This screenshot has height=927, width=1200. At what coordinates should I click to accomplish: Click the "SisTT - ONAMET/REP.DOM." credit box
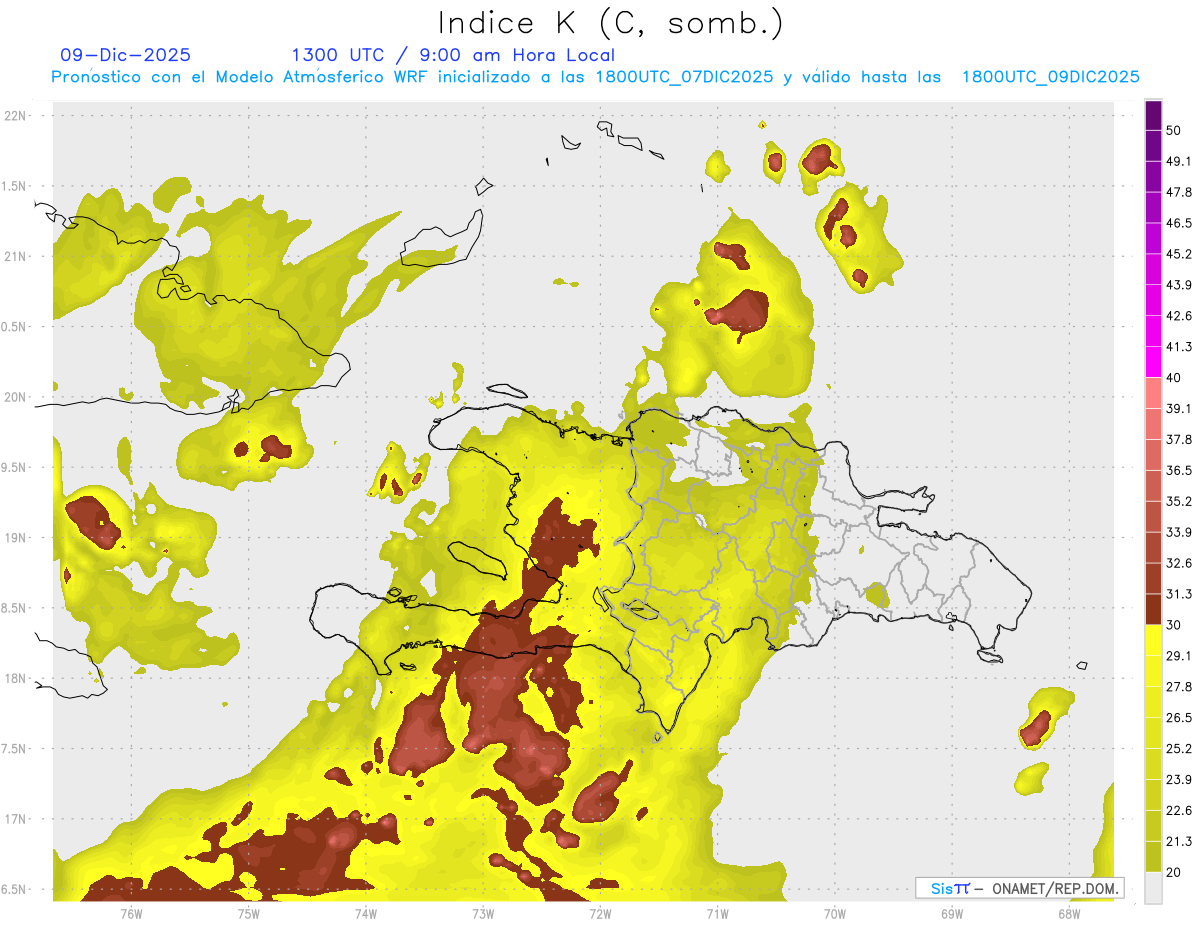pos(1020,888)
